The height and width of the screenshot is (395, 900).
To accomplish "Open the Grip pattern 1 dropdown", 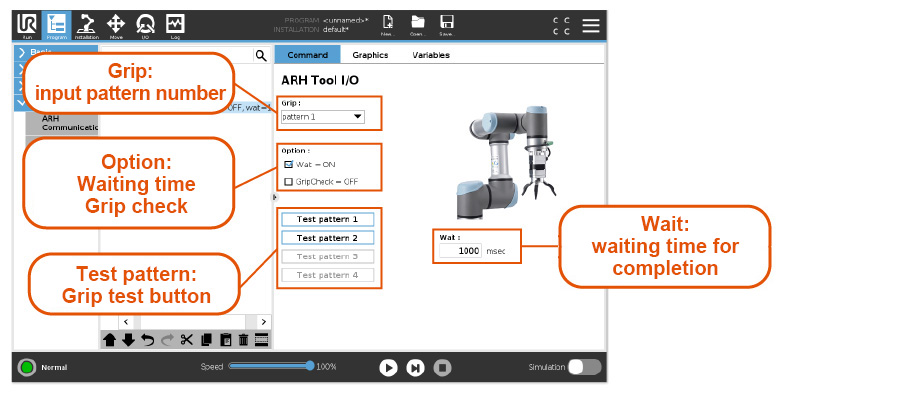I will (323, 117).
